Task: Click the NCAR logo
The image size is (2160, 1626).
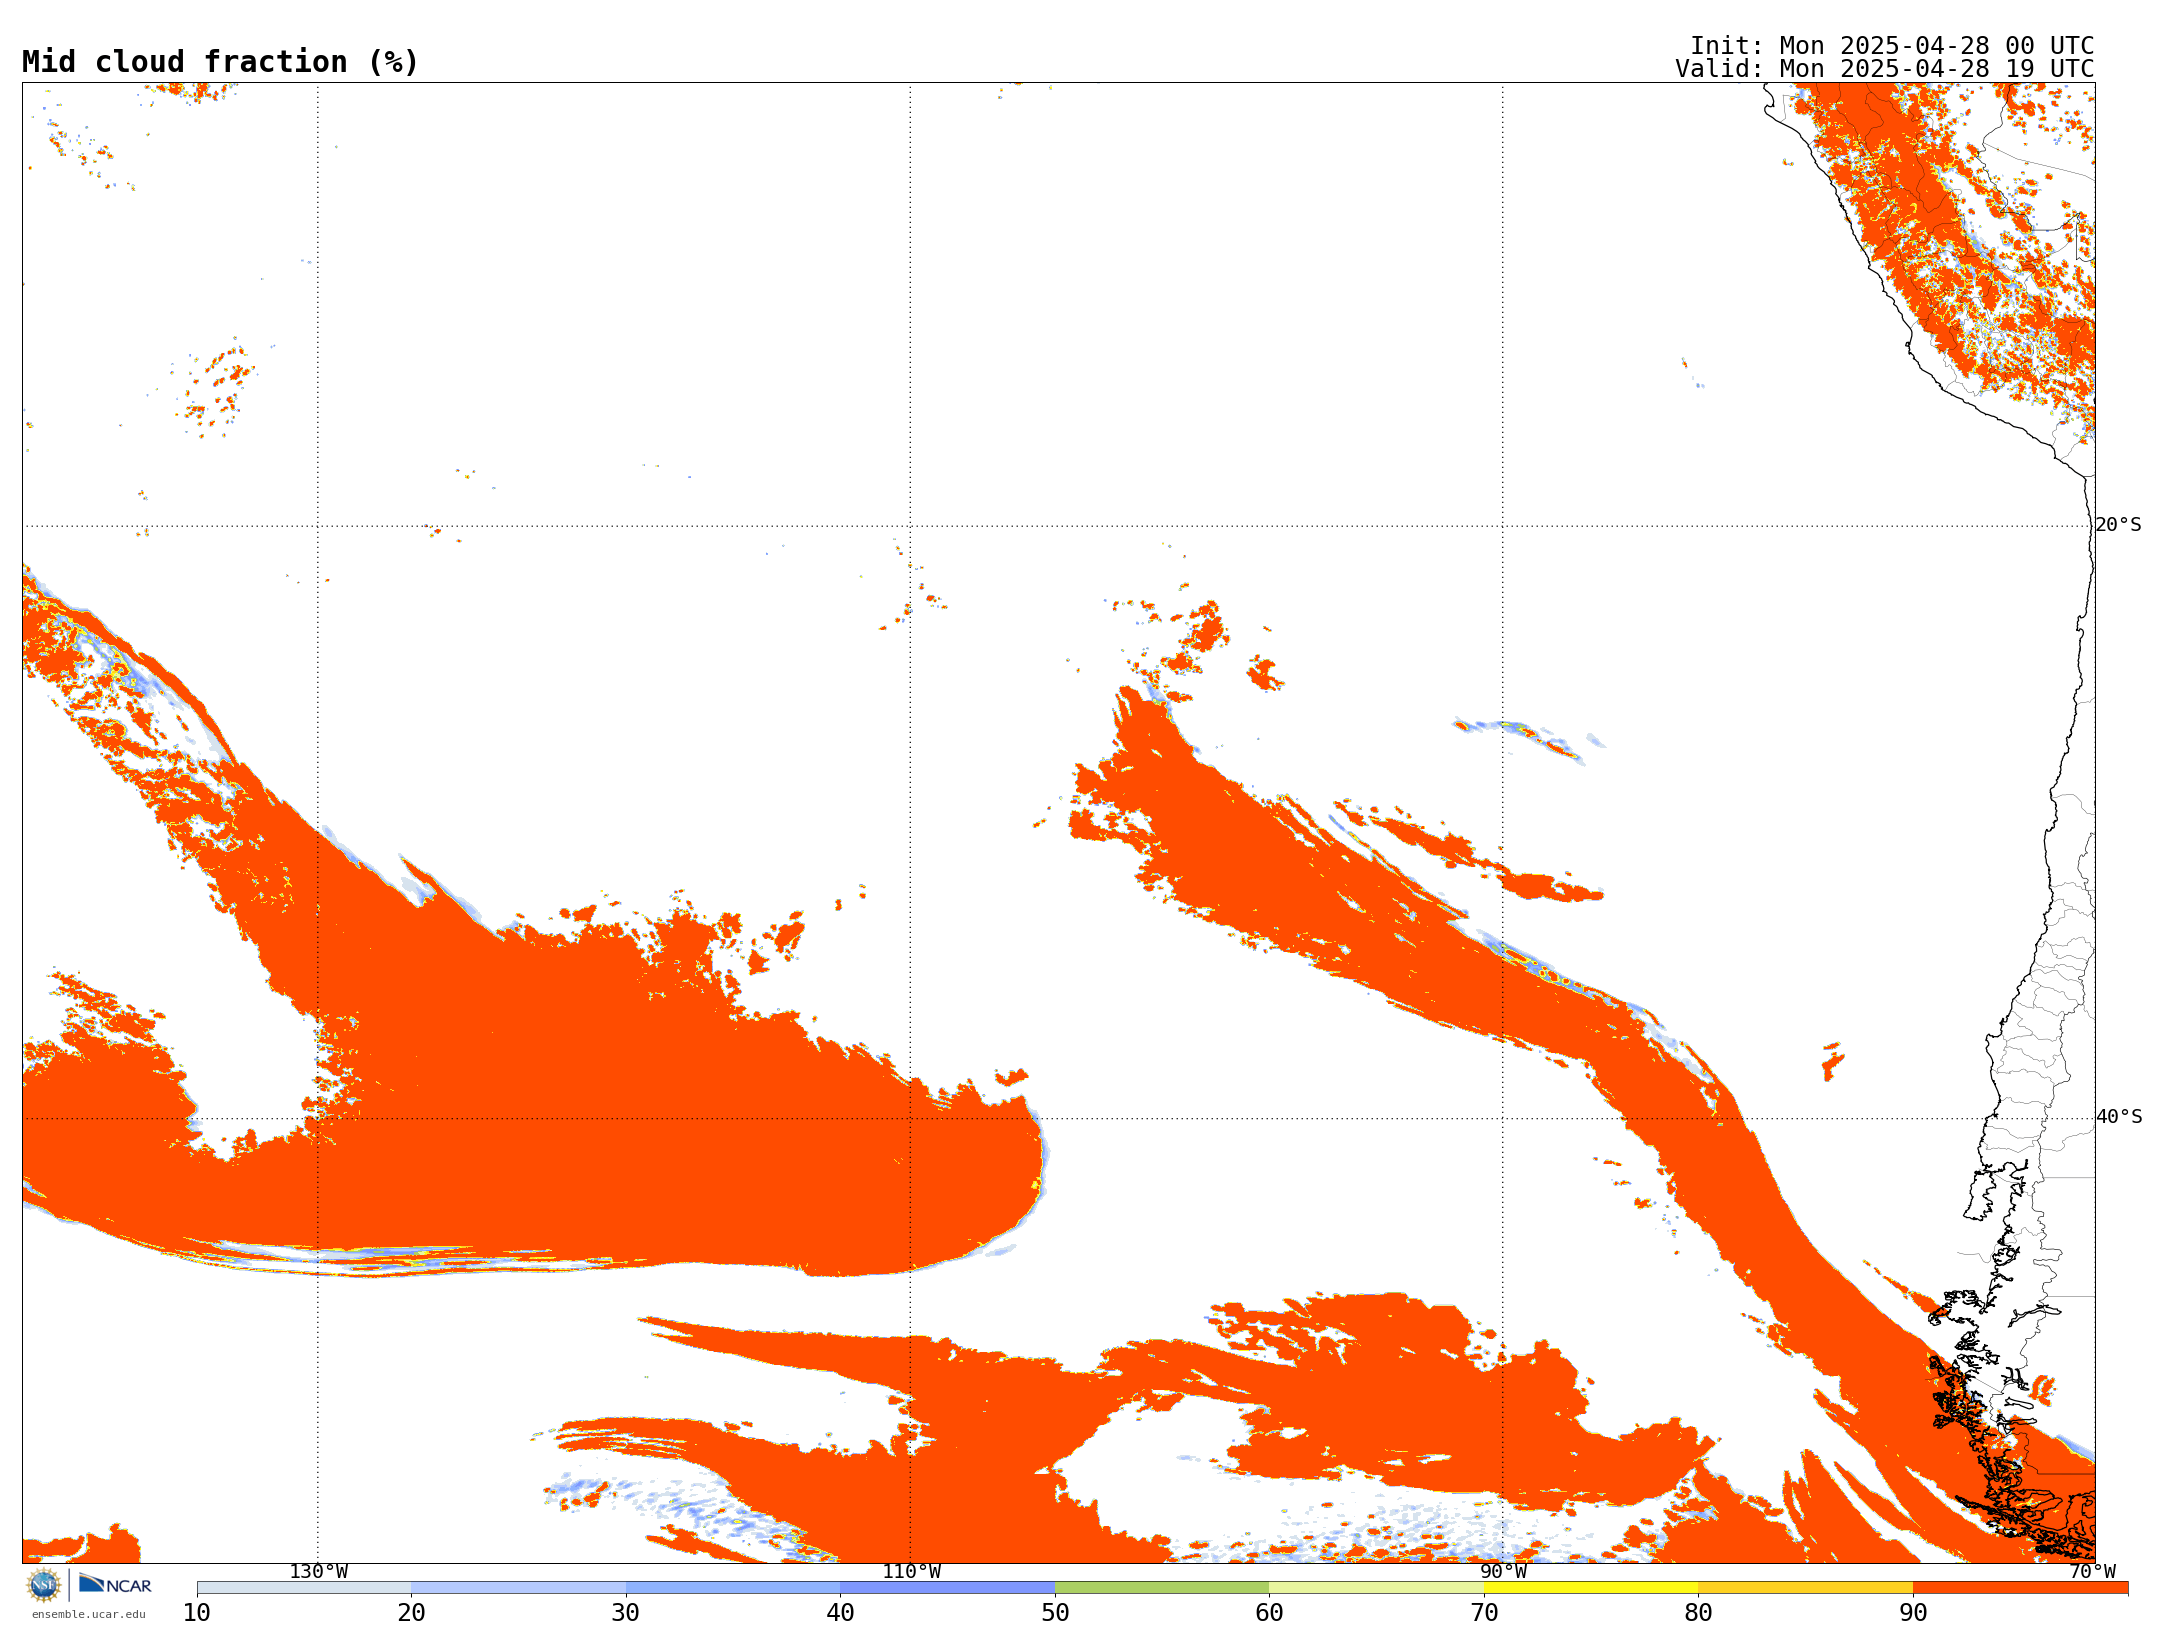Action: [115, 1584]
